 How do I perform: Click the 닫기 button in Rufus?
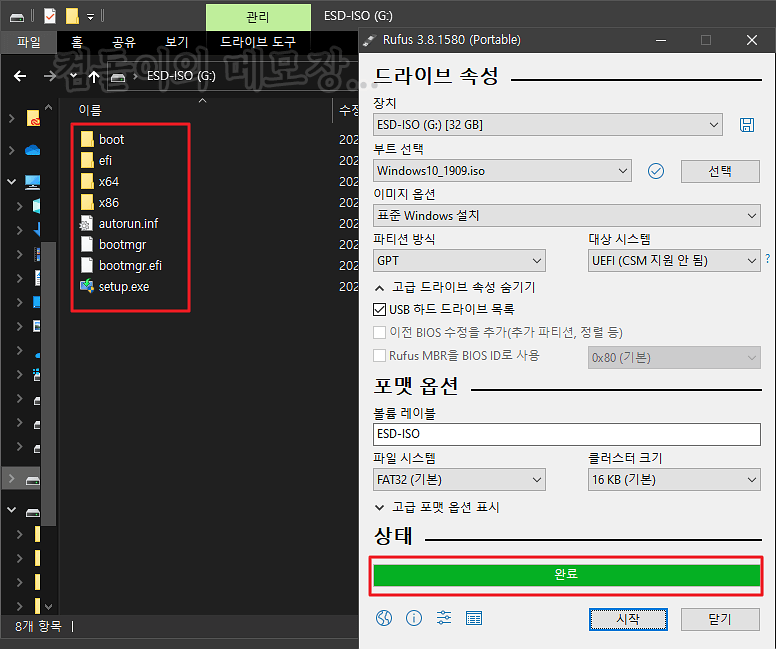coord(720,619)
